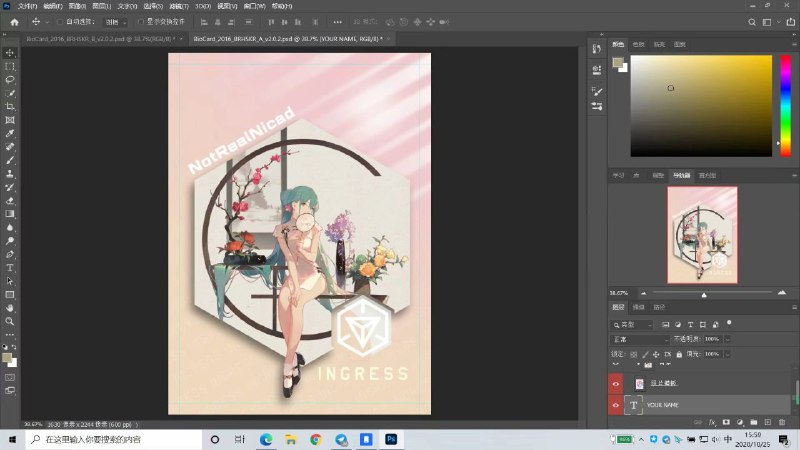Open the layer blend mode dropdown
Screen dimensions: 800x450
(640, 340)
